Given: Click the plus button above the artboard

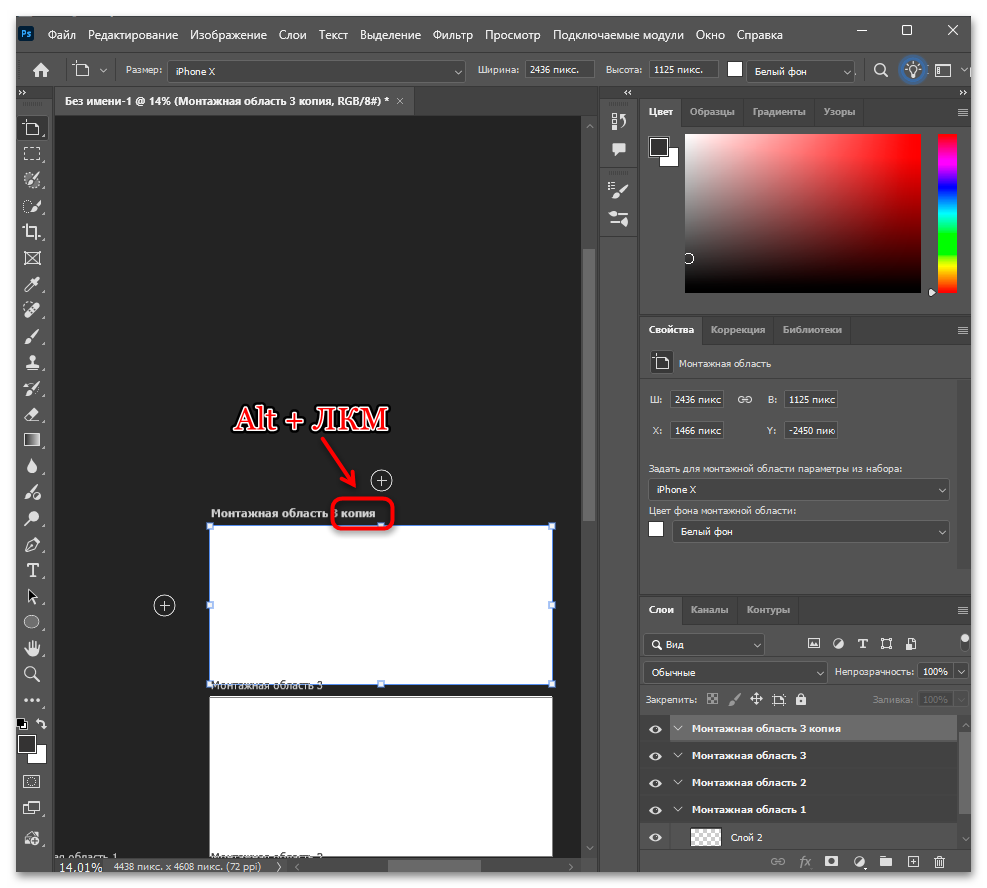Looking at the screenshot, I should 381,480.
